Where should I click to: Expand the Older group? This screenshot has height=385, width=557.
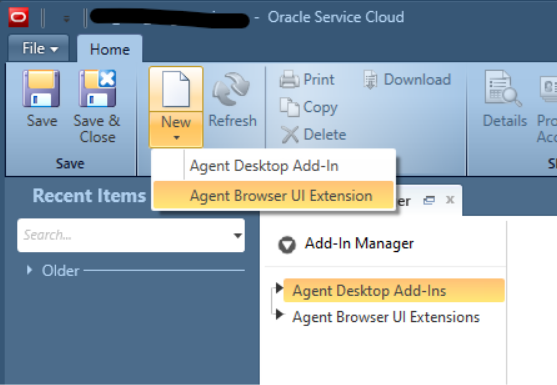(29, 270)
